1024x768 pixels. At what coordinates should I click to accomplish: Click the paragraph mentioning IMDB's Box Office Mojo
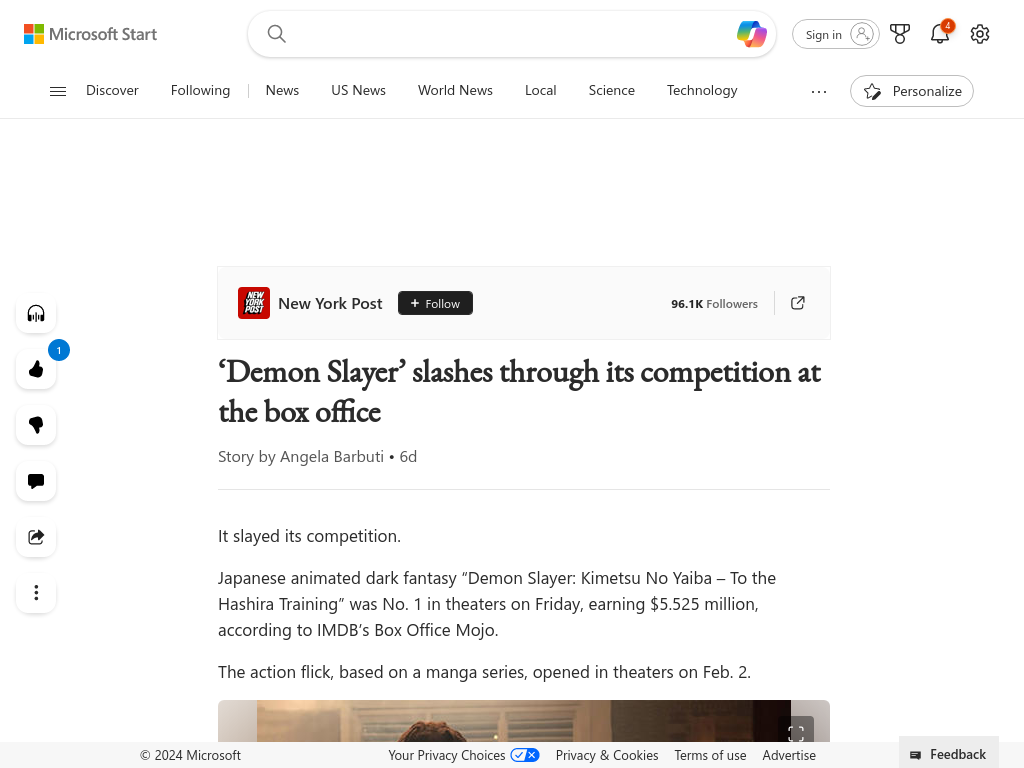click(x=497, y=604)
